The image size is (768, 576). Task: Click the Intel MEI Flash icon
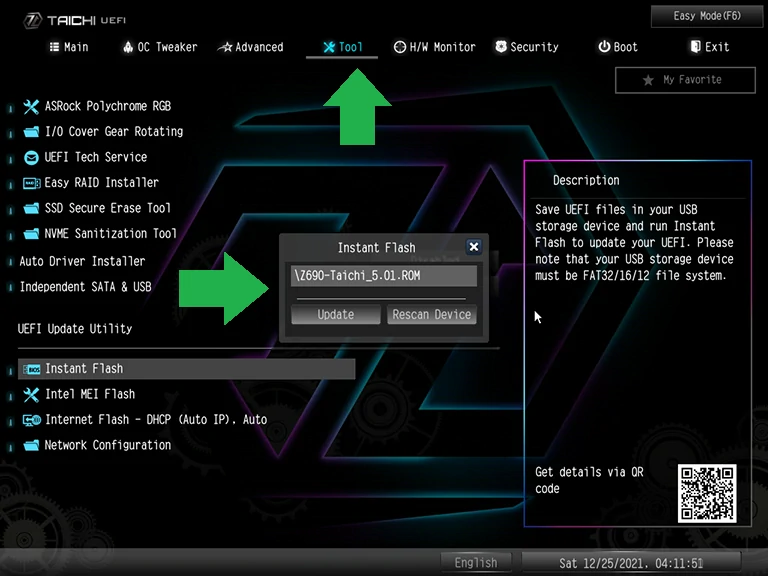click(31, 394)
